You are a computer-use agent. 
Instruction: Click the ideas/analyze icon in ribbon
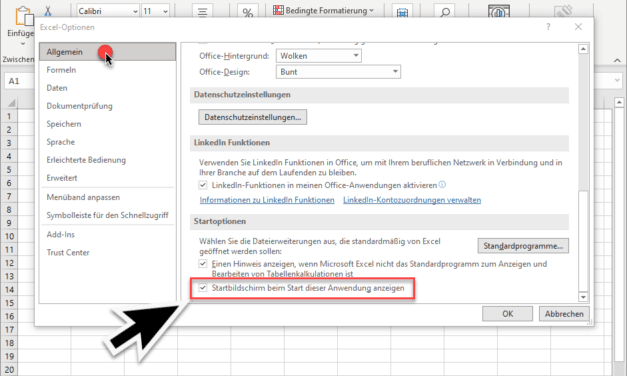[499, 12]
